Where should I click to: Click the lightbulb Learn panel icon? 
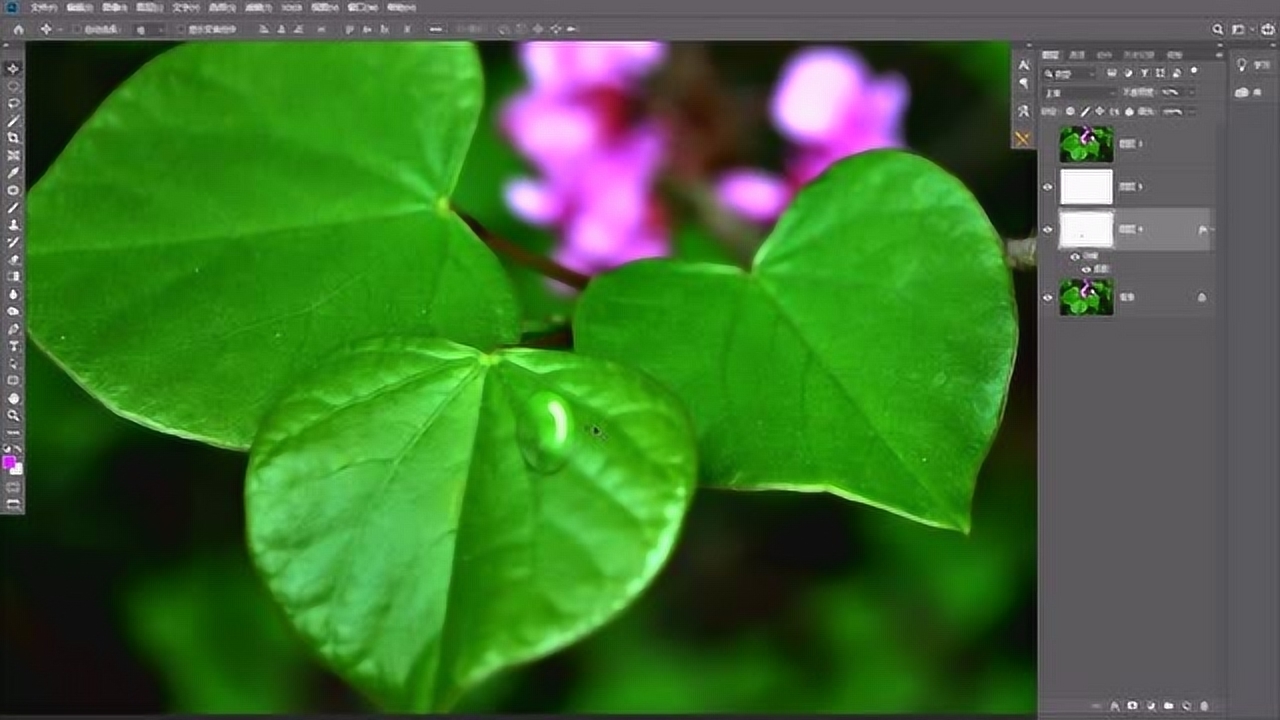coord(1242,65)
